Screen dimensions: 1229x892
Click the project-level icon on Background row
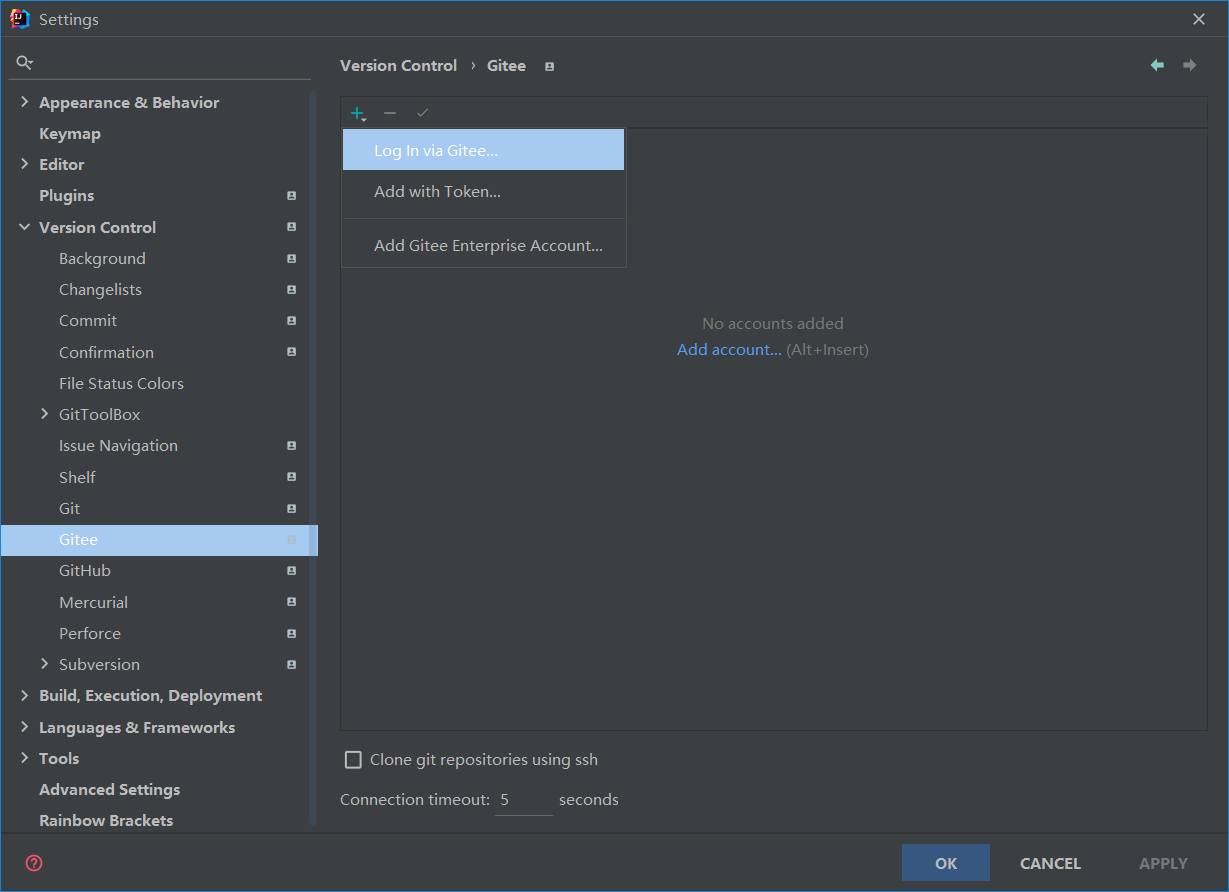(x=291, y=259)
